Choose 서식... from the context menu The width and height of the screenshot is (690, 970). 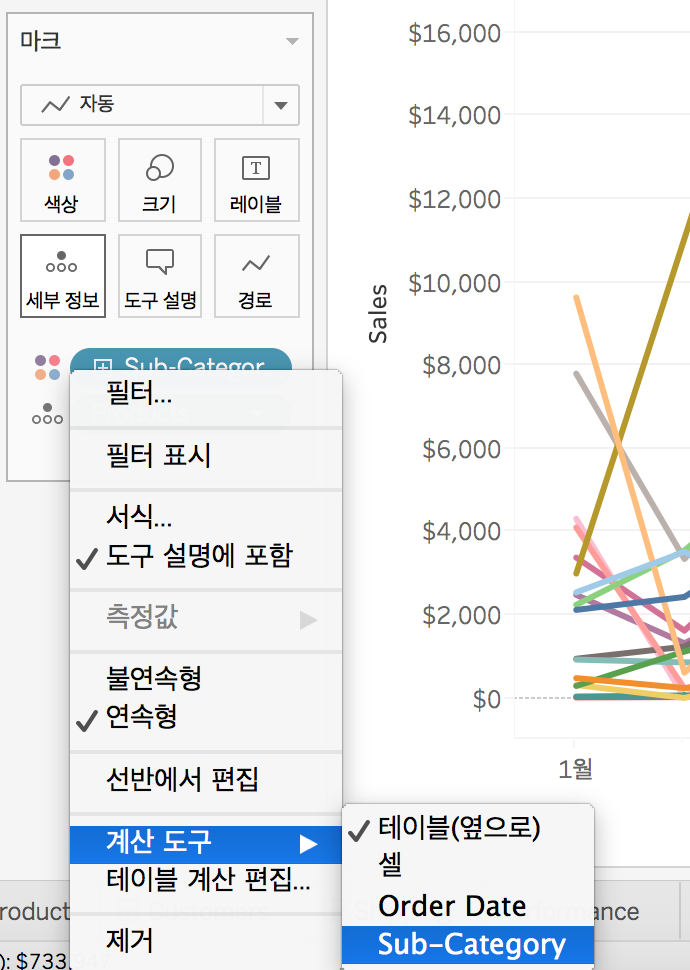205,515
